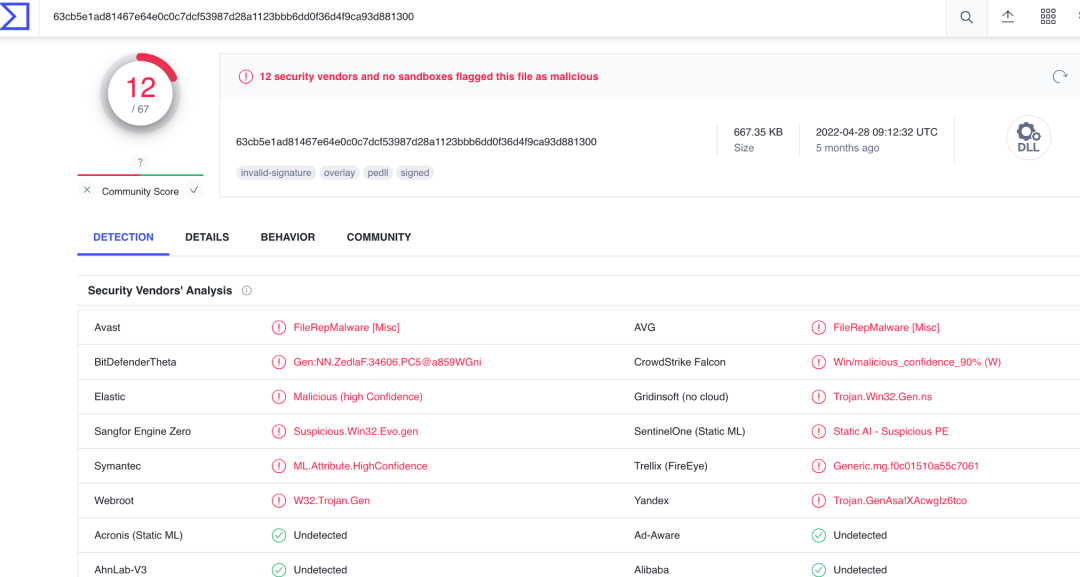Click the signed tag
1080x577 pixels.
click(x=415, y=173)
